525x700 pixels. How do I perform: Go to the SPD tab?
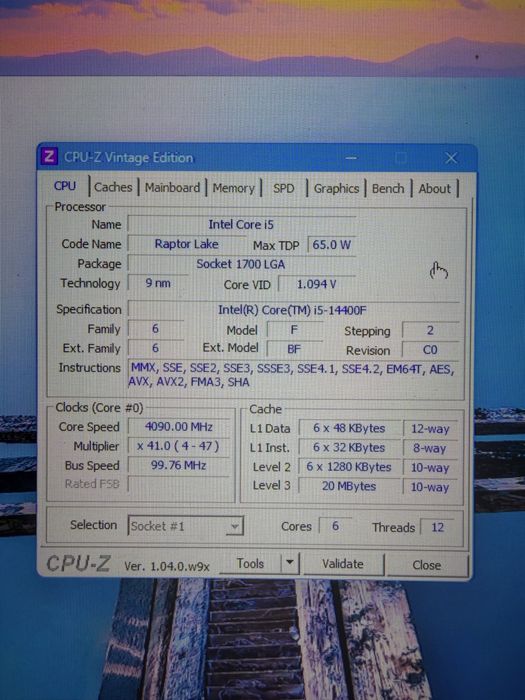[x=284, y=188]
